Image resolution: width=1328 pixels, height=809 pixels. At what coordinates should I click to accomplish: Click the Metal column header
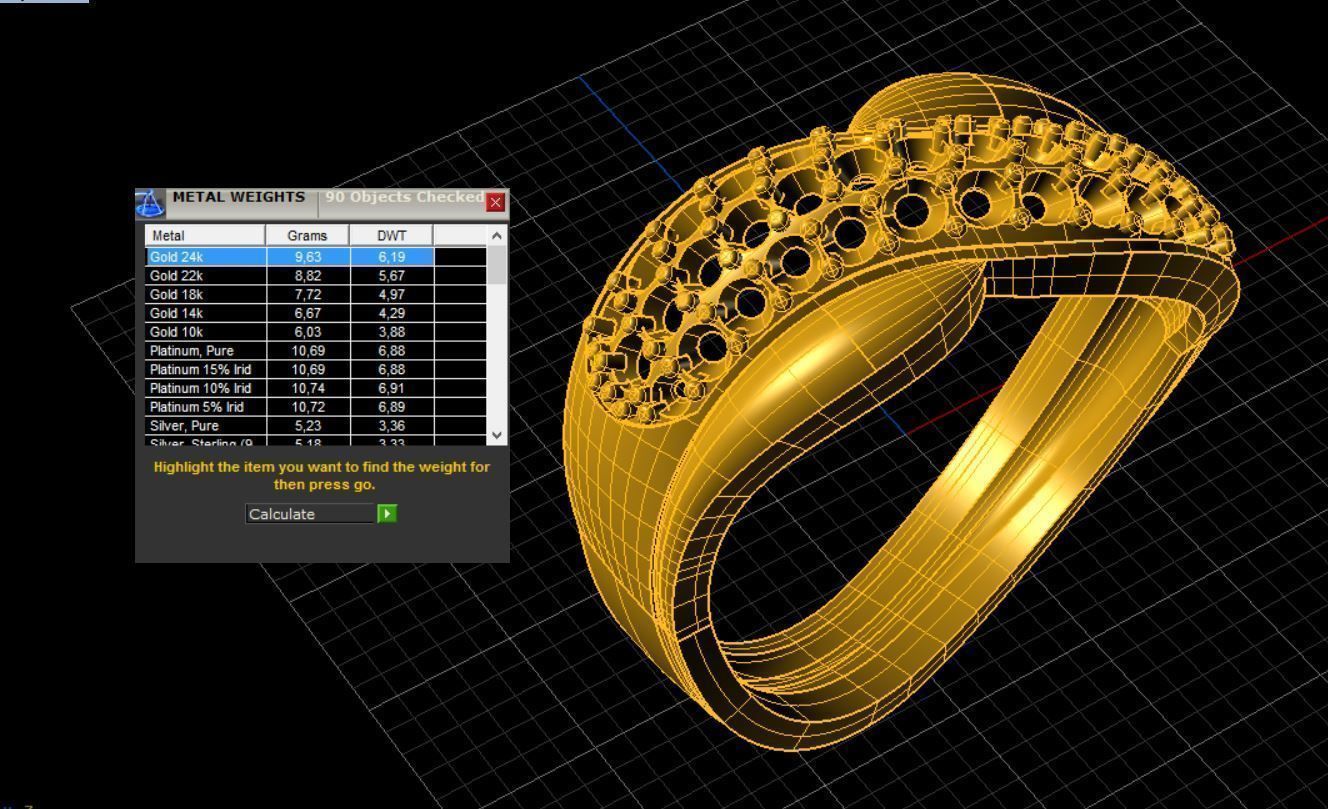click(x=205, y=235)
